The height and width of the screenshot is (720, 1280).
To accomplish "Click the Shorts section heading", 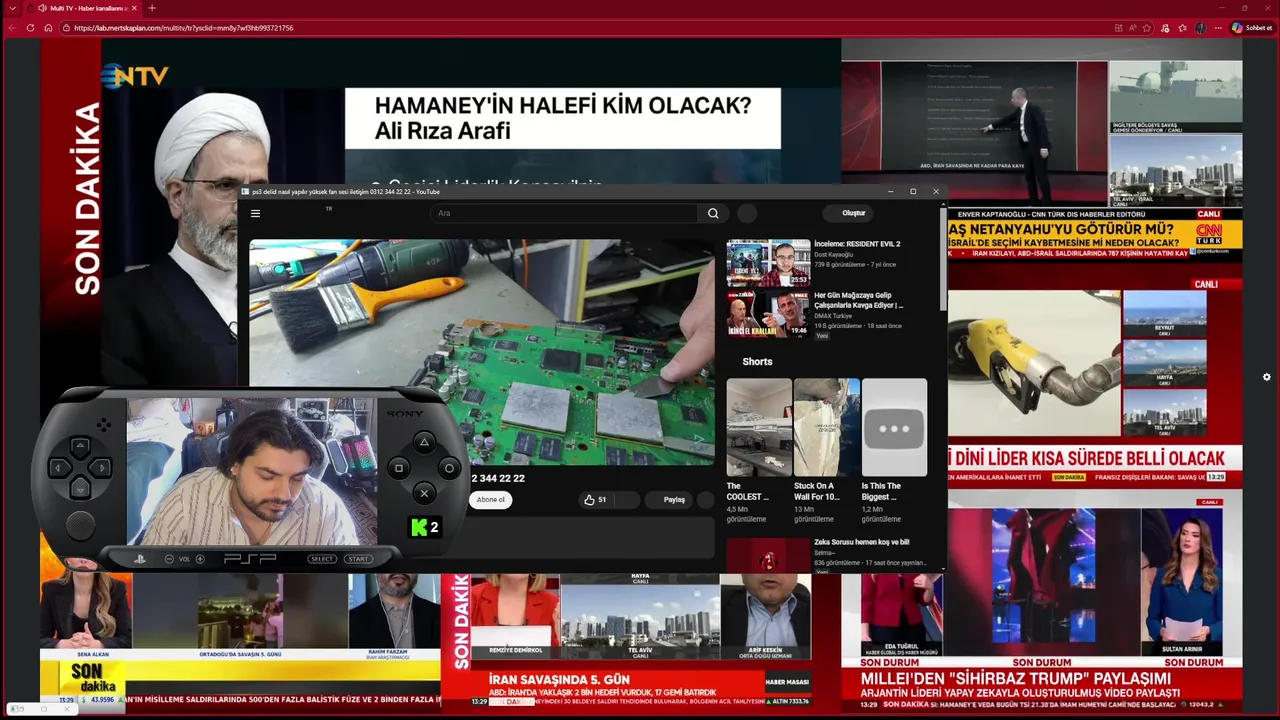I will point(757,361).
